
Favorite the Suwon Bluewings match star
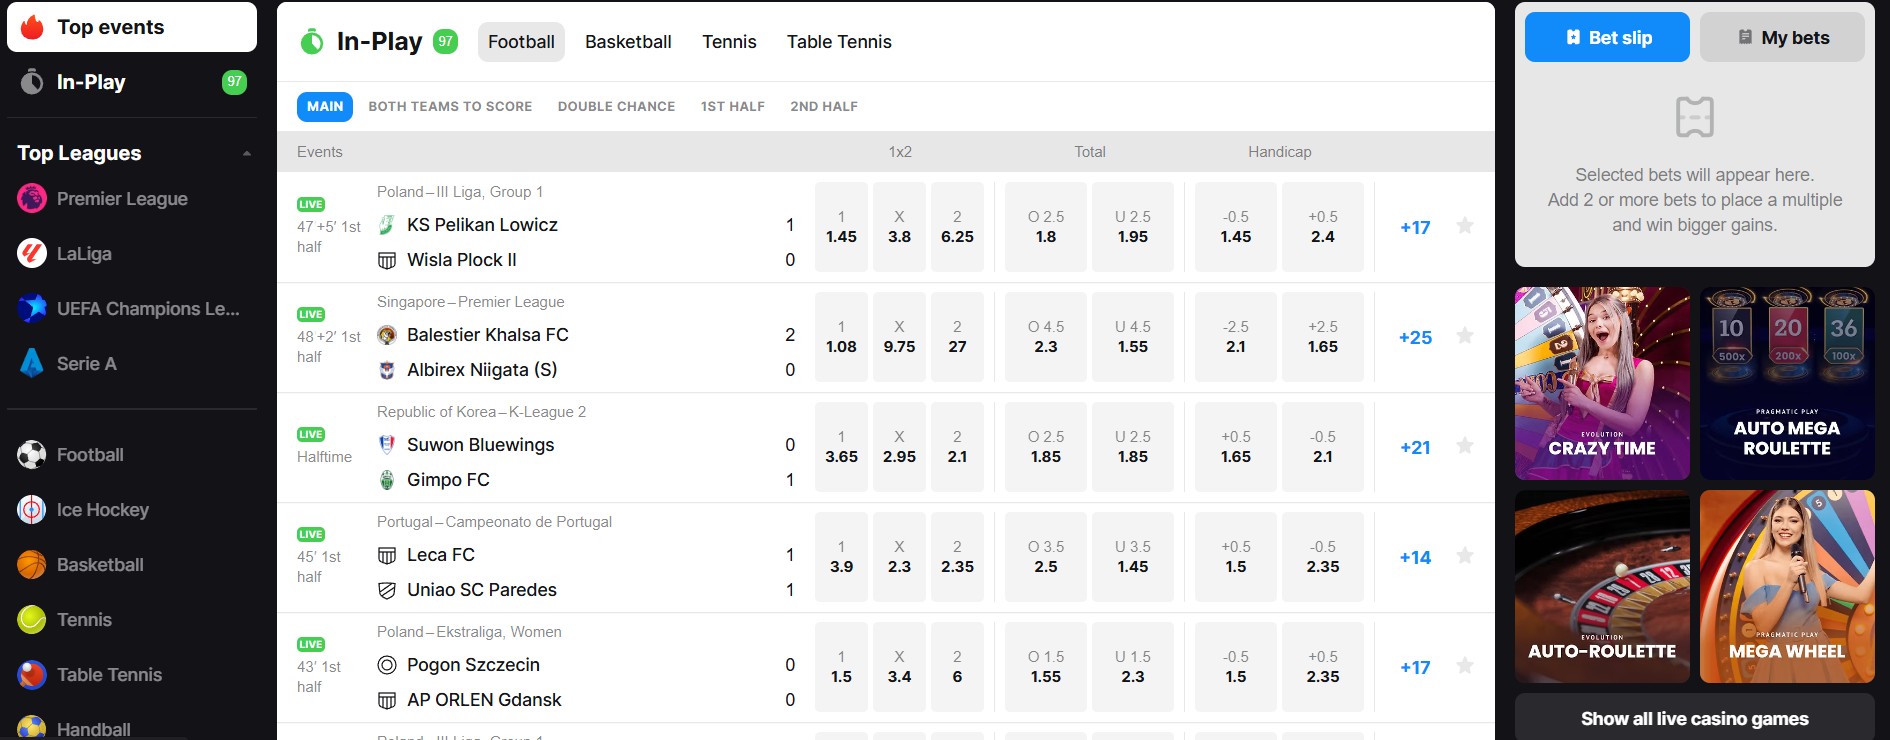tap(1465, 446)
